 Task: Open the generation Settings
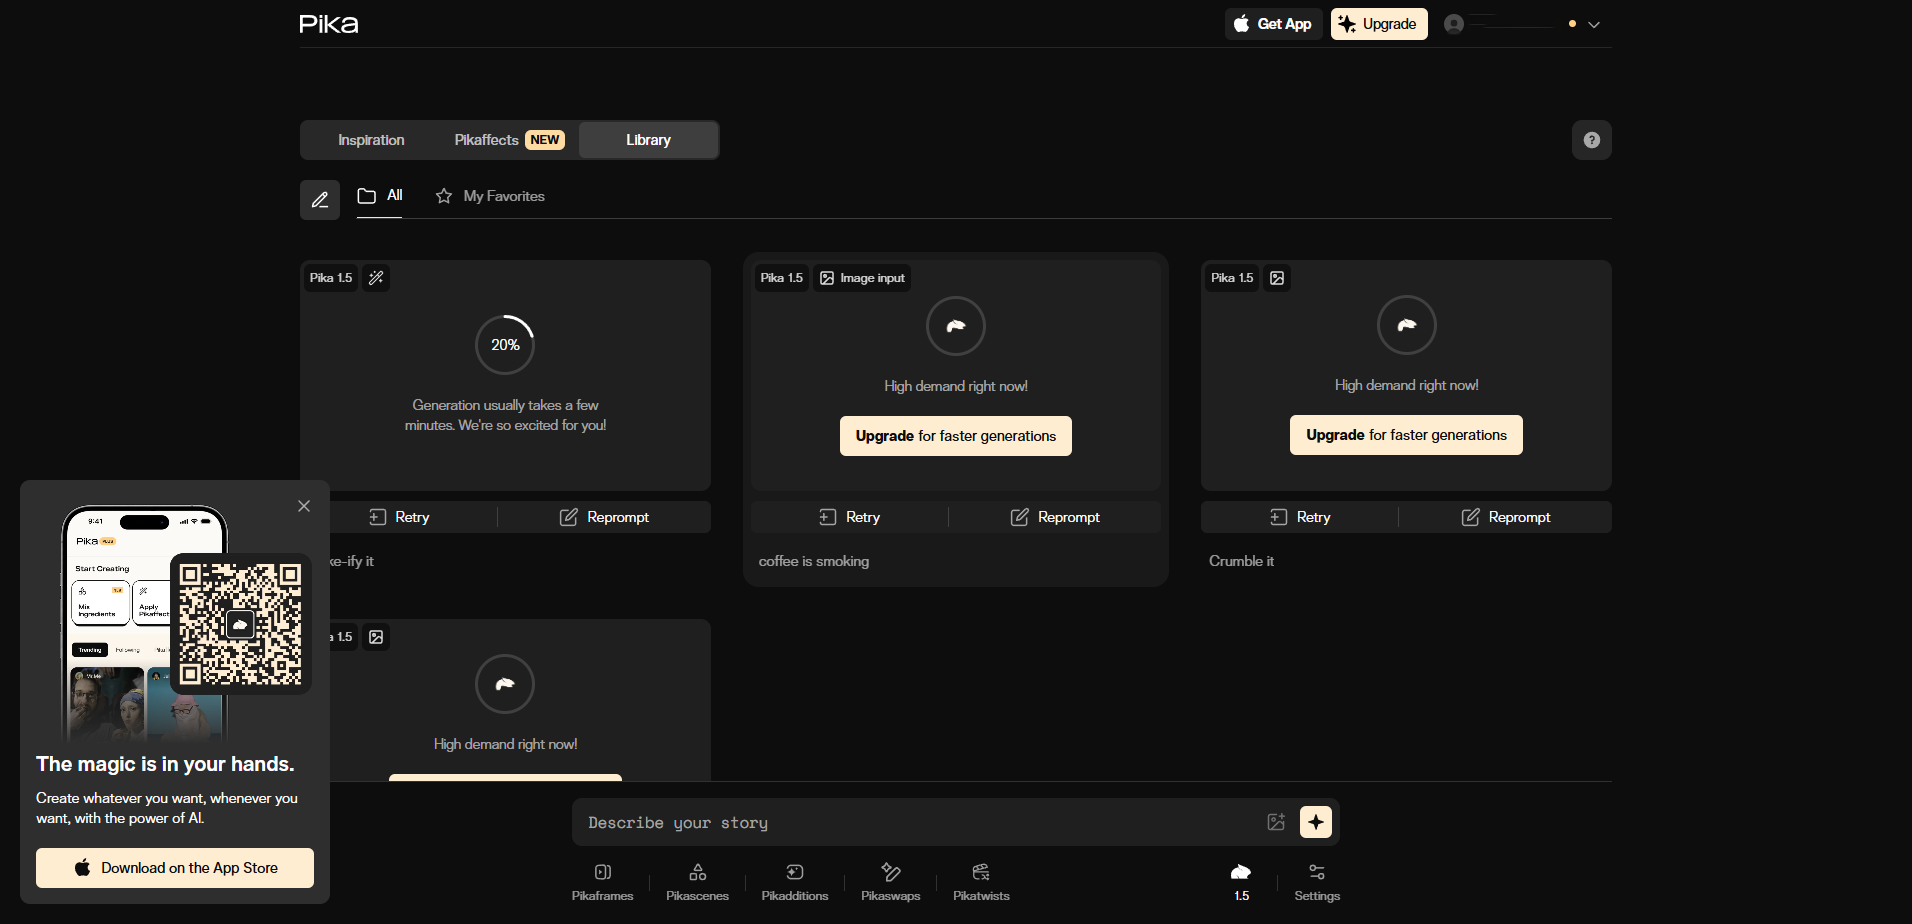coord(1317,882)
